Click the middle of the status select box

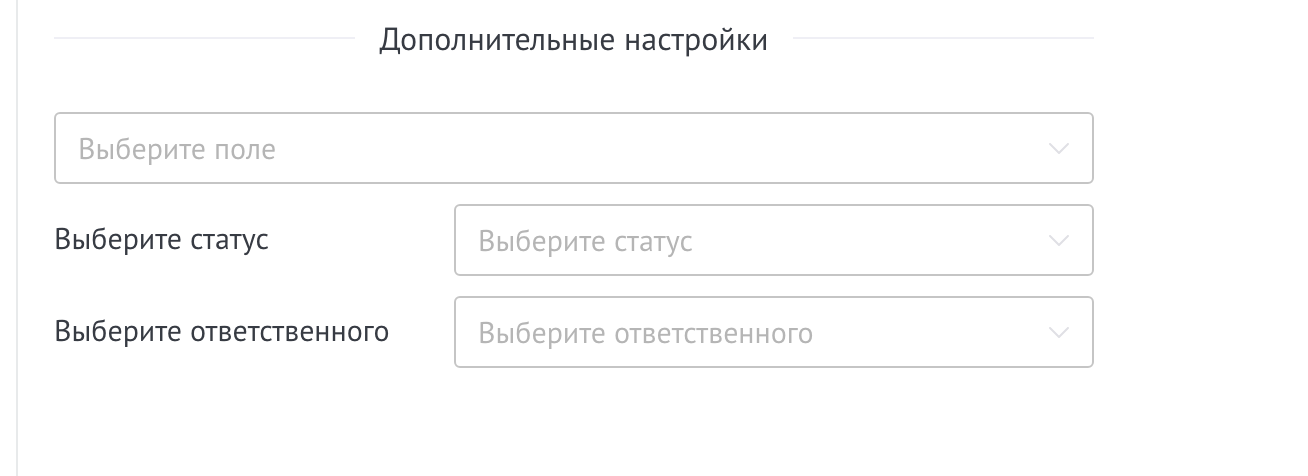pos(773,241)
